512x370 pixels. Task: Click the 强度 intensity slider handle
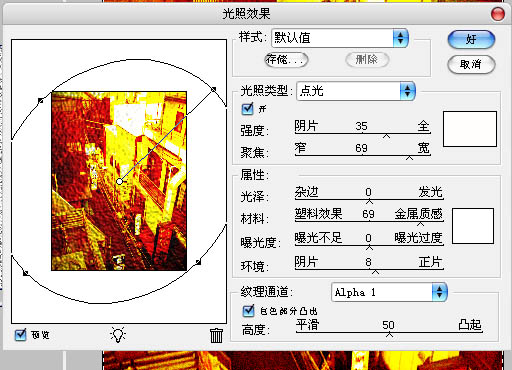tap(386, 136)
